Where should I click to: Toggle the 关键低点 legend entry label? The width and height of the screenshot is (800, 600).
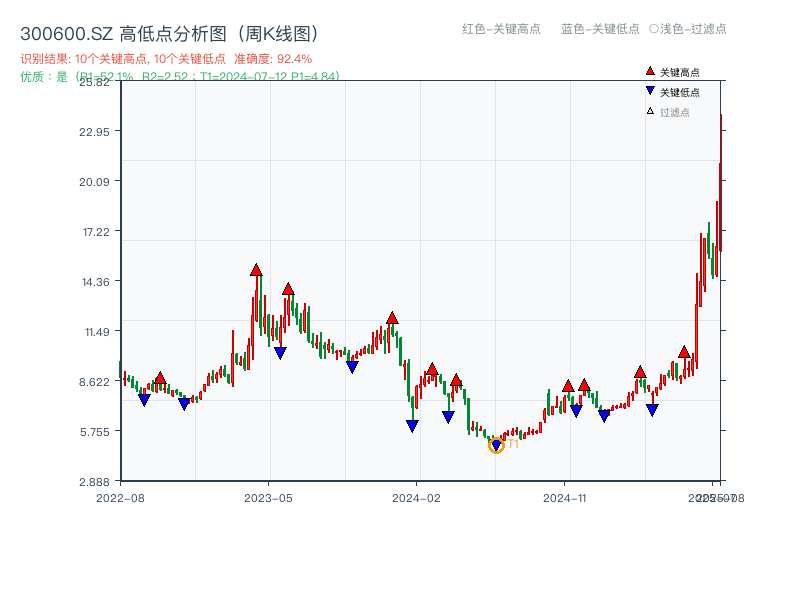point(680,92)
